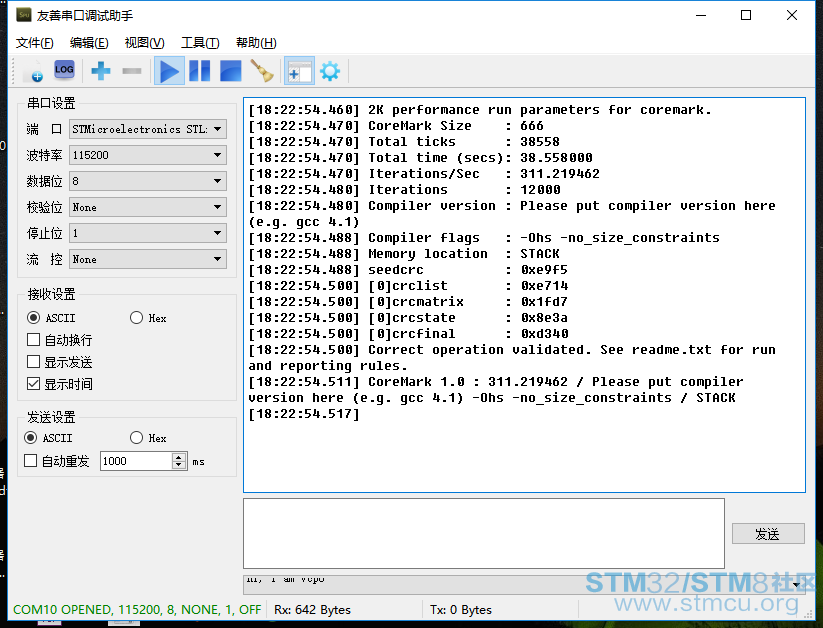Click the Rx: 642 Bytes status entry
Image resolution: width=823 pixels, height=628 pixels.
[312, 610]
